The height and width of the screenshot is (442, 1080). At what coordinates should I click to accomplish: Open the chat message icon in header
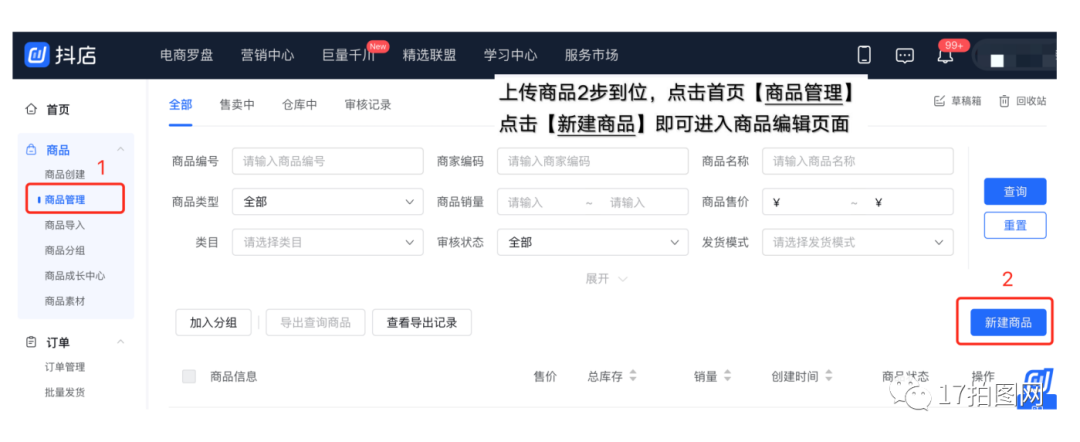904,56
